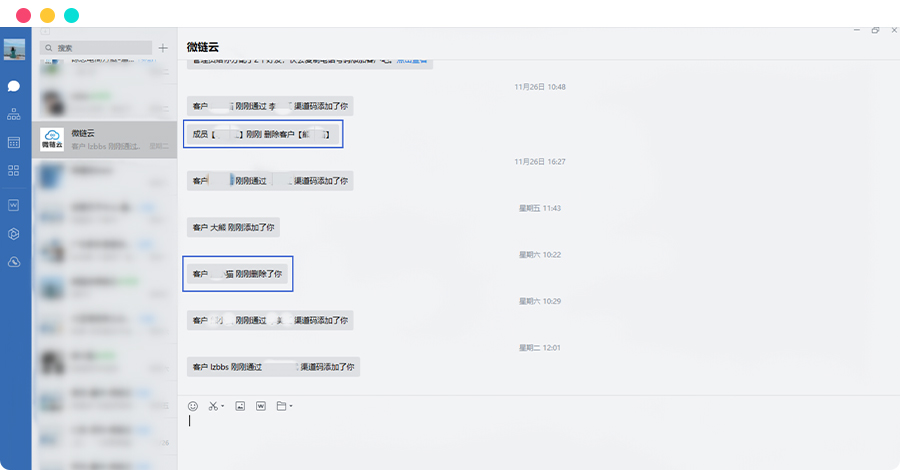This screenshot has height=470, width=900.
Task: Click in the message input area
Action: [540, 435]
